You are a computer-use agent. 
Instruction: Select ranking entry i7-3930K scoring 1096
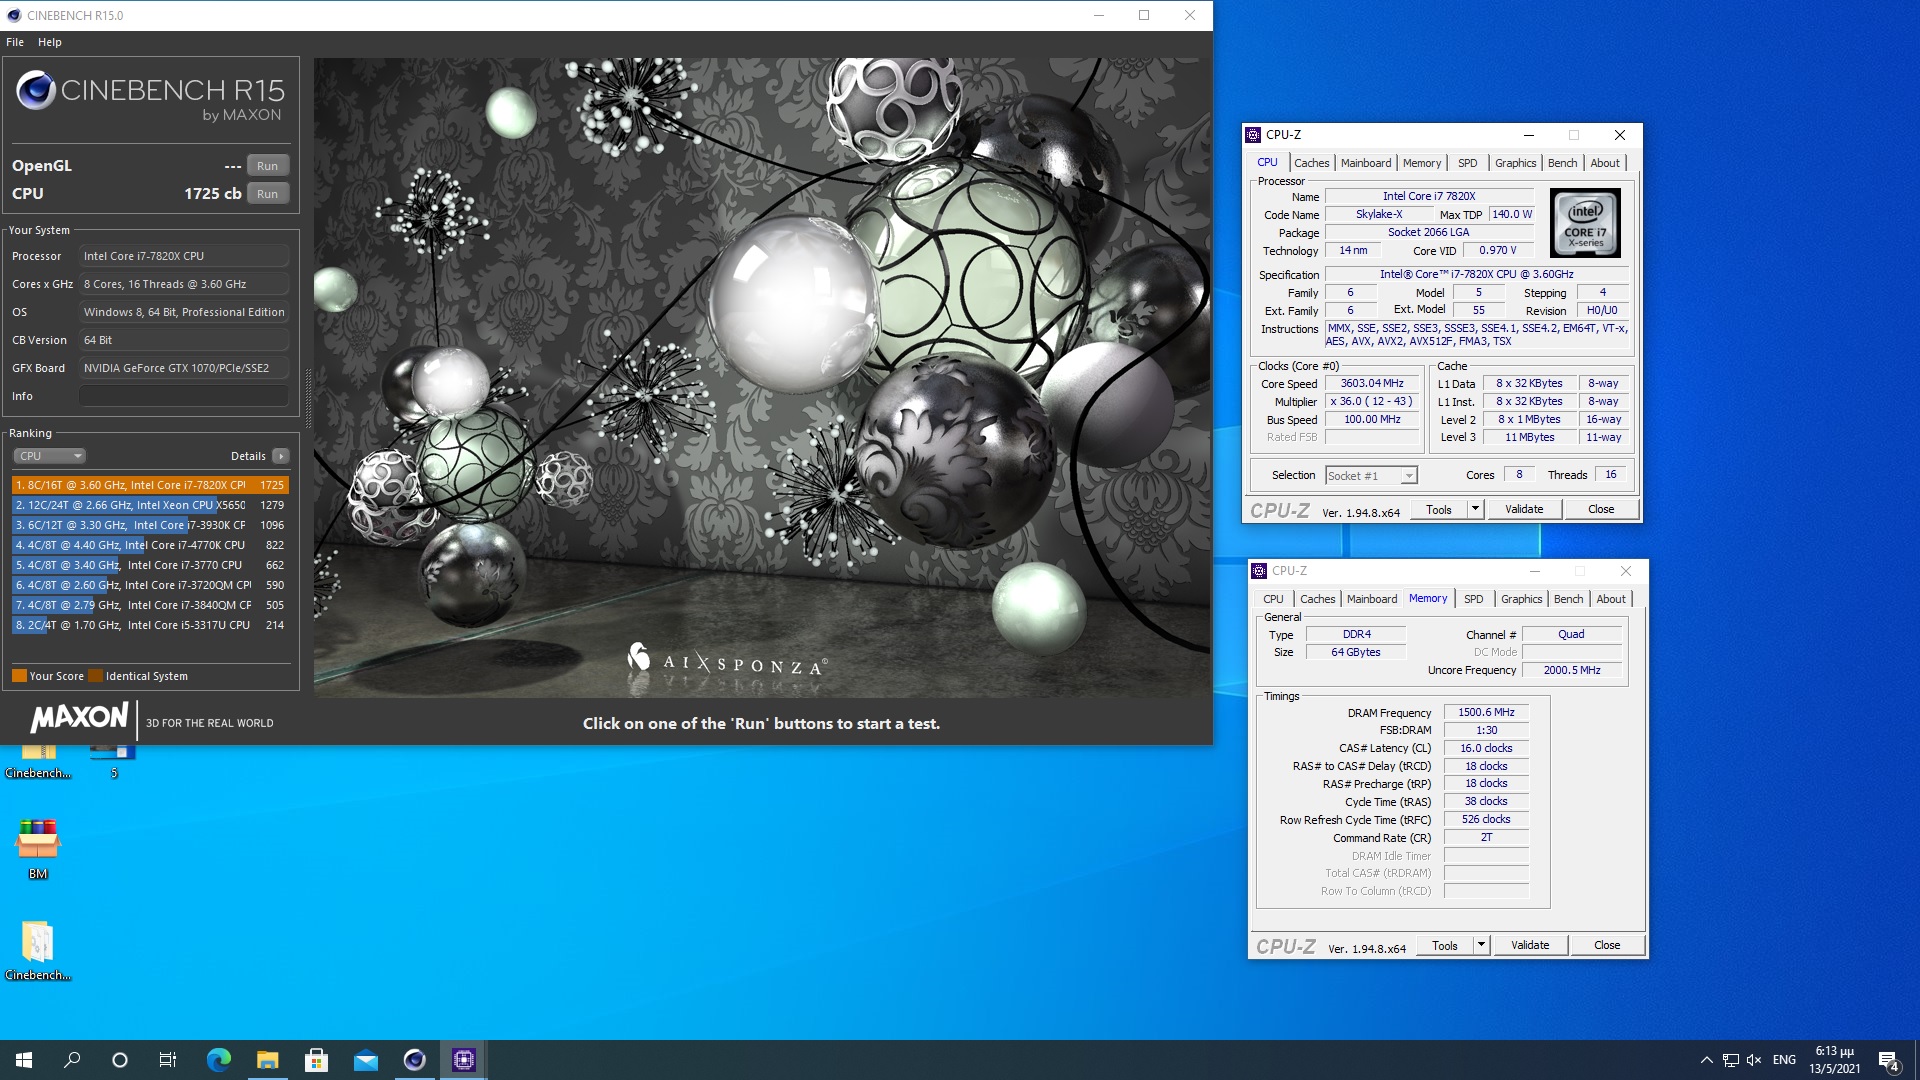[x=150, y=525]
